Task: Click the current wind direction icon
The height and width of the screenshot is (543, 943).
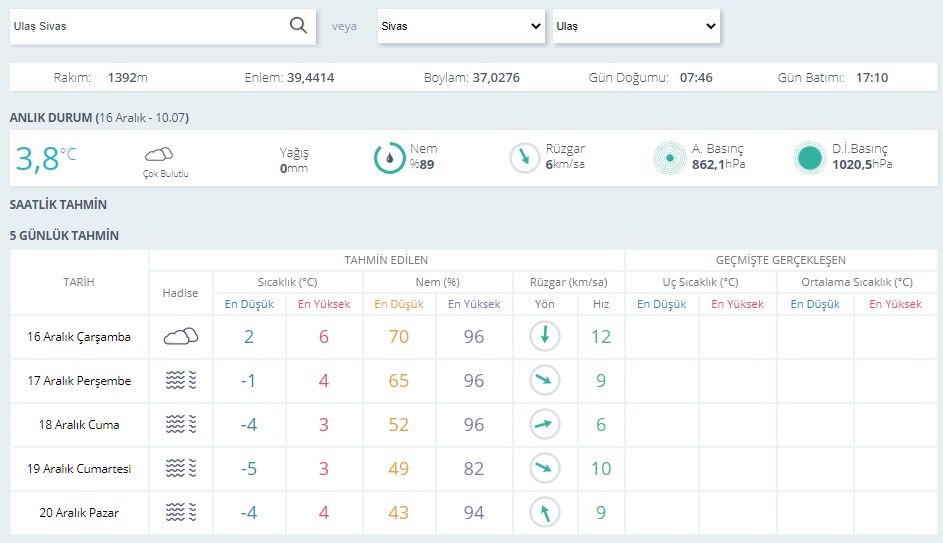Action: tap(524, 158)
